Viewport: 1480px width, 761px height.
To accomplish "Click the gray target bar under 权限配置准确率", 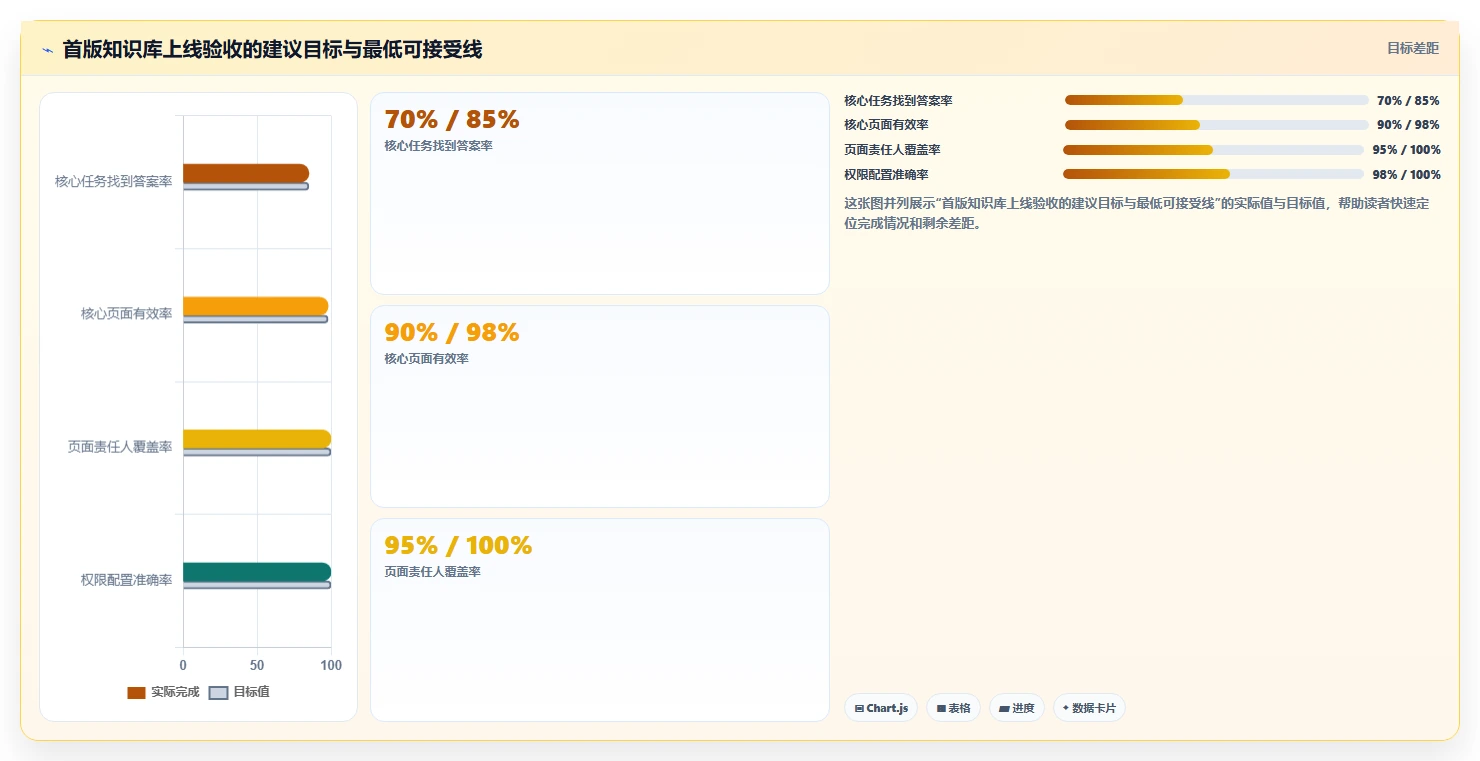I will 257,585.
